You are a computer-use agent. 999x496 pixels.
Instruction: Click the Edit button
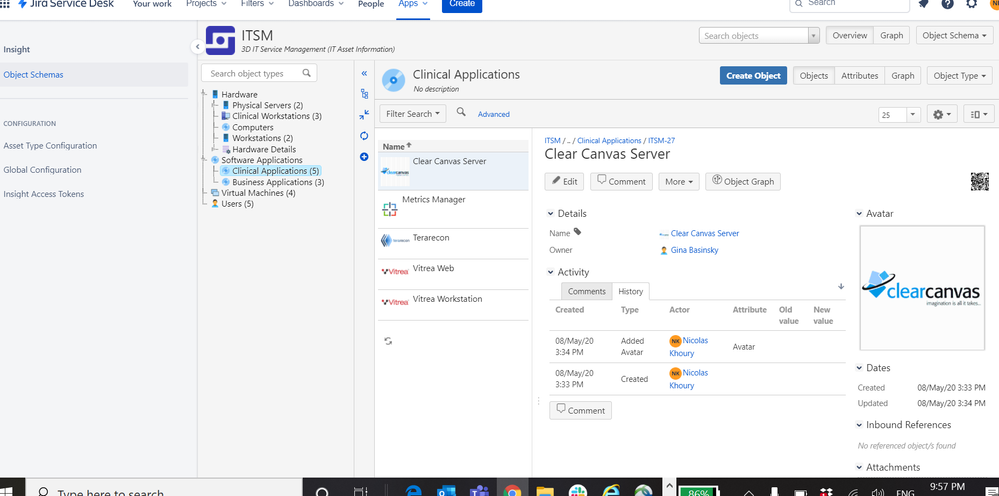coord(564,181)
